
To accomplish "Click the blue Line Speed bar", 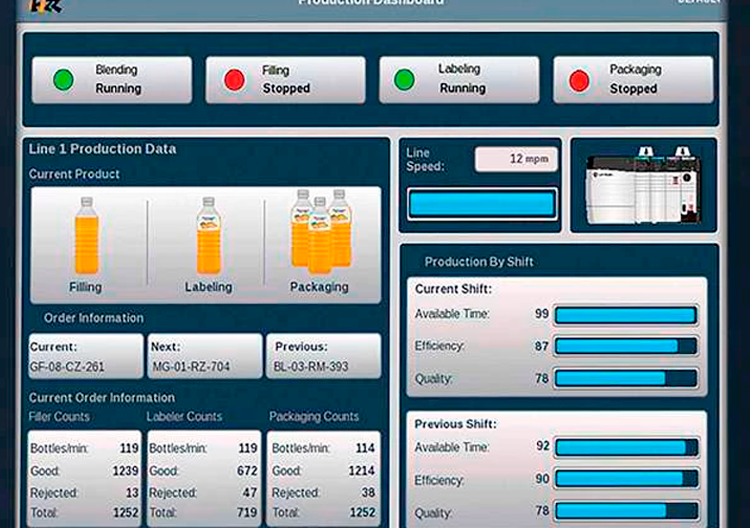I will pos(482,204).
